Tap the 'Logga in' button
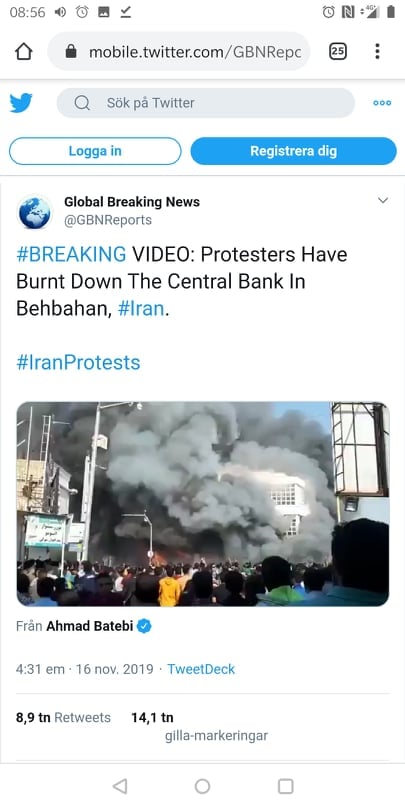The width and height of the screenshot is (405, 810). (95, 151)
